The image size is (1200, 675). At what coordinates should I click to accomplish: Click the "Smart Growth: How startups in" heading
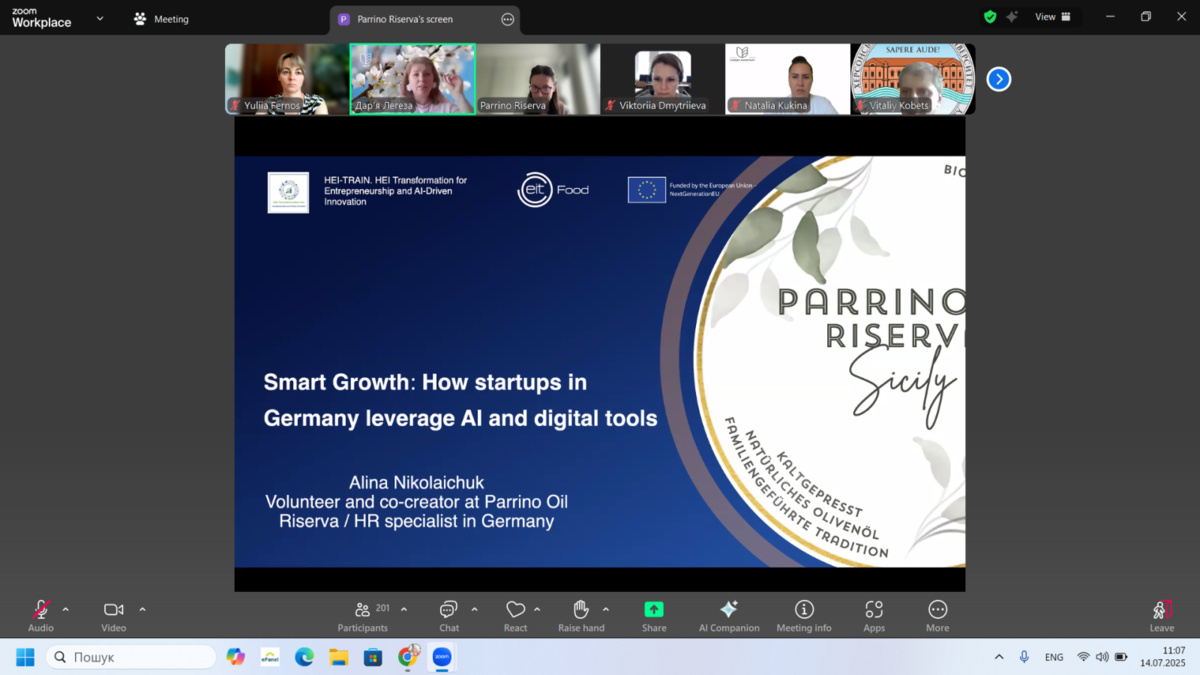(425, 382)
